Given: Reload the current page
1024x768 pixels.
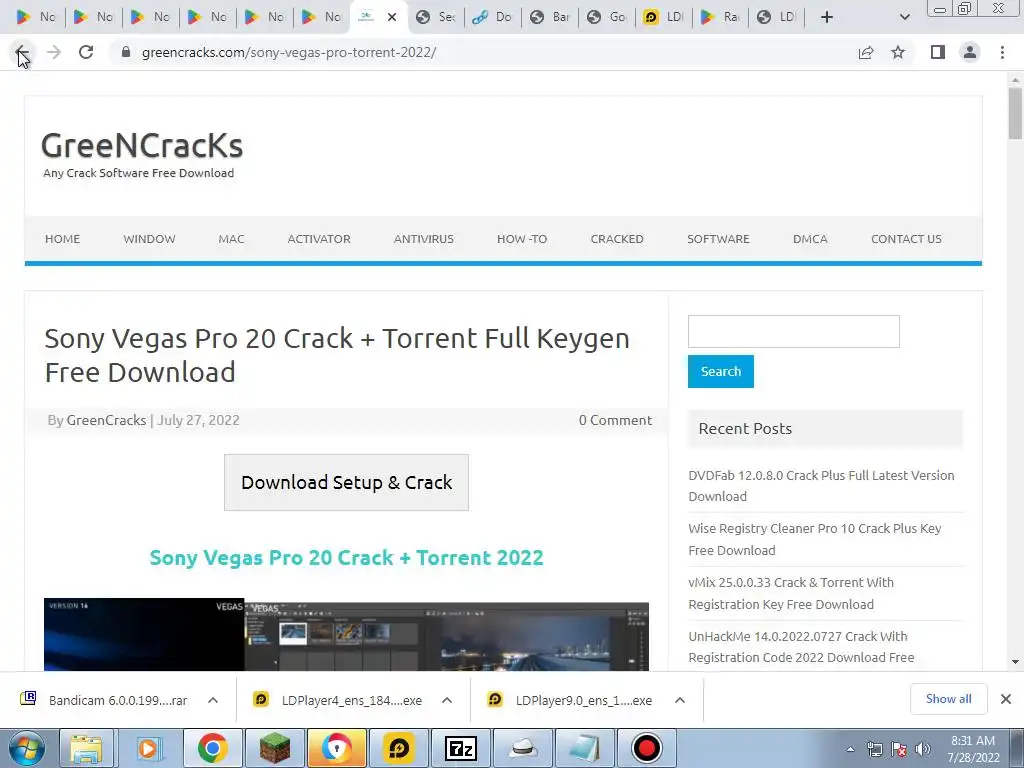Looking at the screenshot, I should [x=86, y=52].
